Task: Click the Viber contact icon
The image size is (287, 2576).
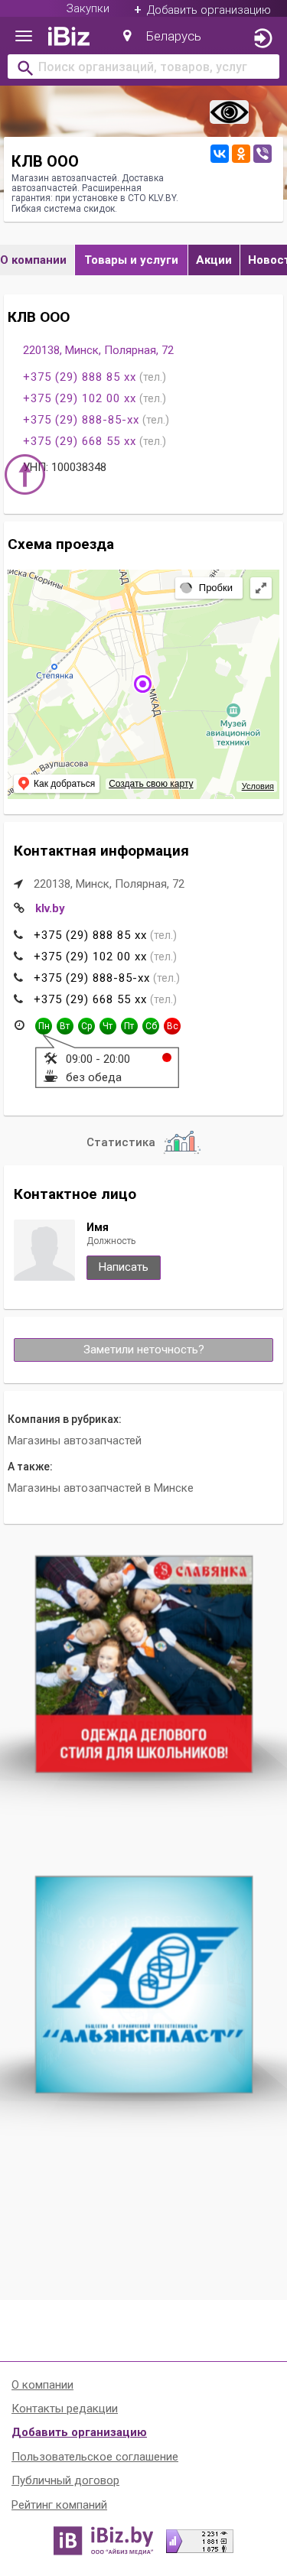Action: point(262,154)
